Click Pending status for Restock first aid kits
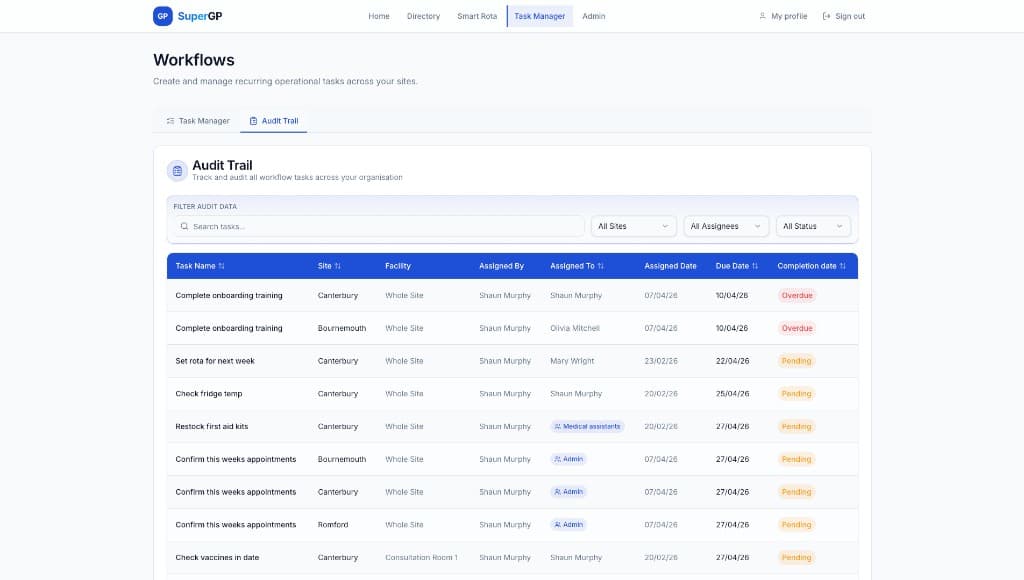The width and height of the screenshot is (1024, 580). click(796, 427)
